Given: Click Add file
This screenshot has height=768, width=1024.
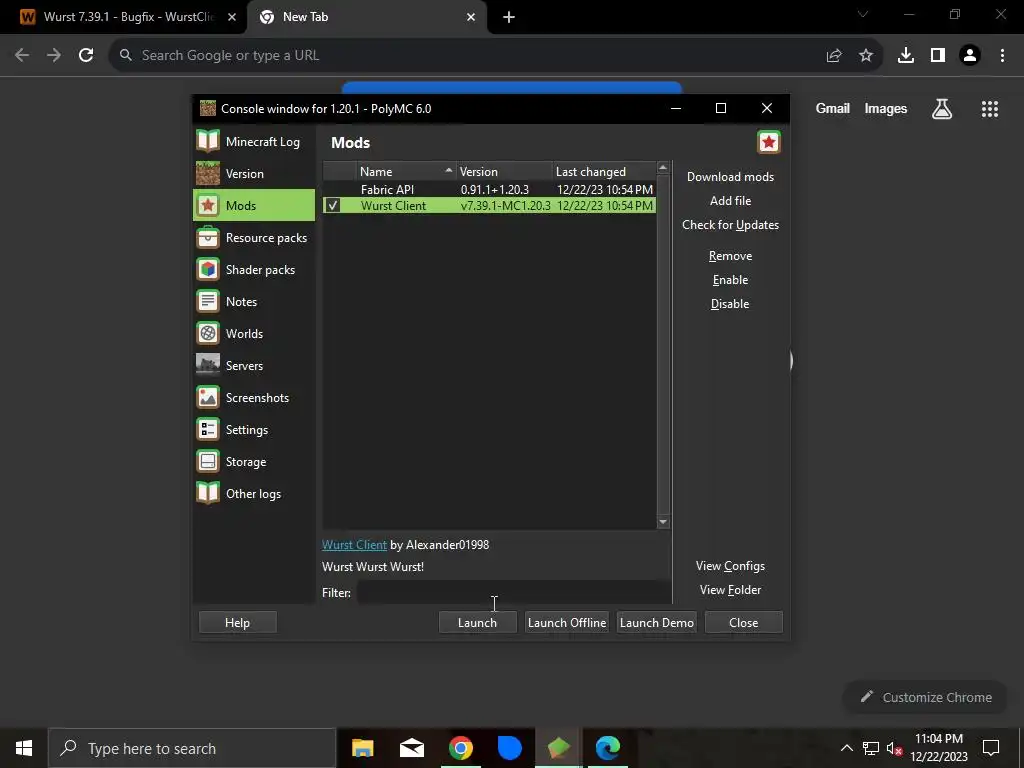Looking at the screenshot, I should [730, 200].
